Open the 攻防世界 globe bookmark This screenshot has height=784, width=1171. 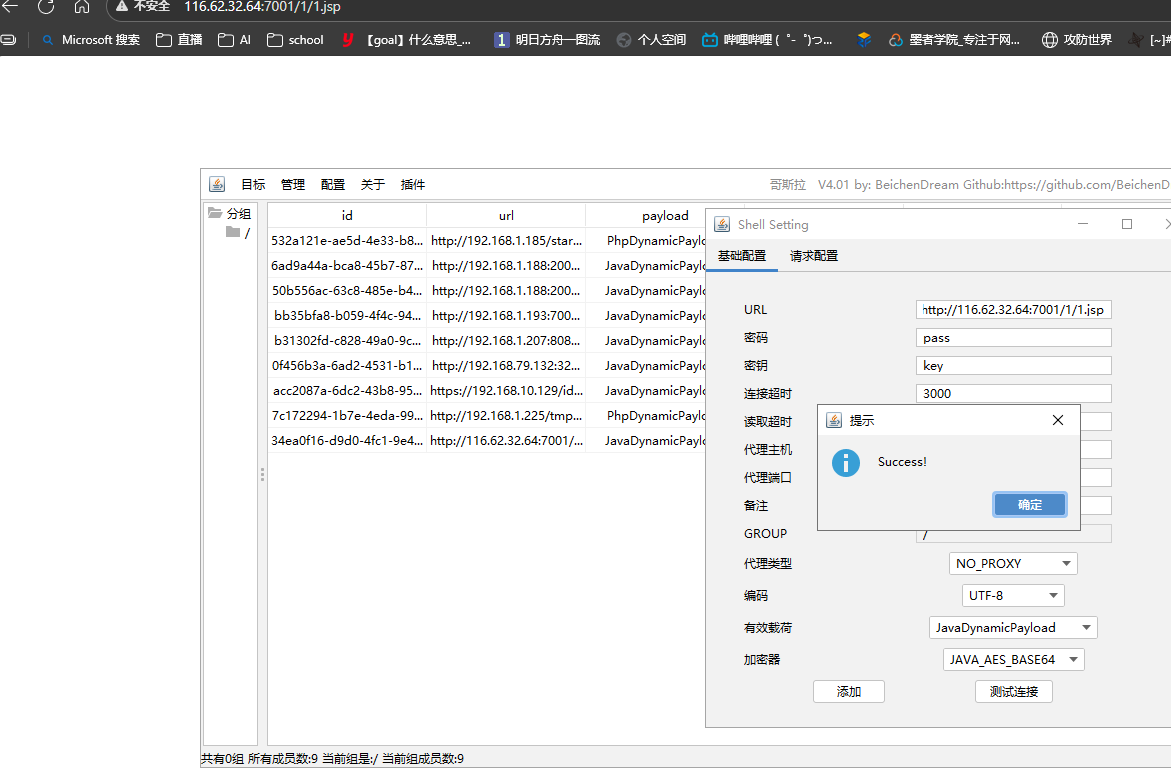point(1050,40)
